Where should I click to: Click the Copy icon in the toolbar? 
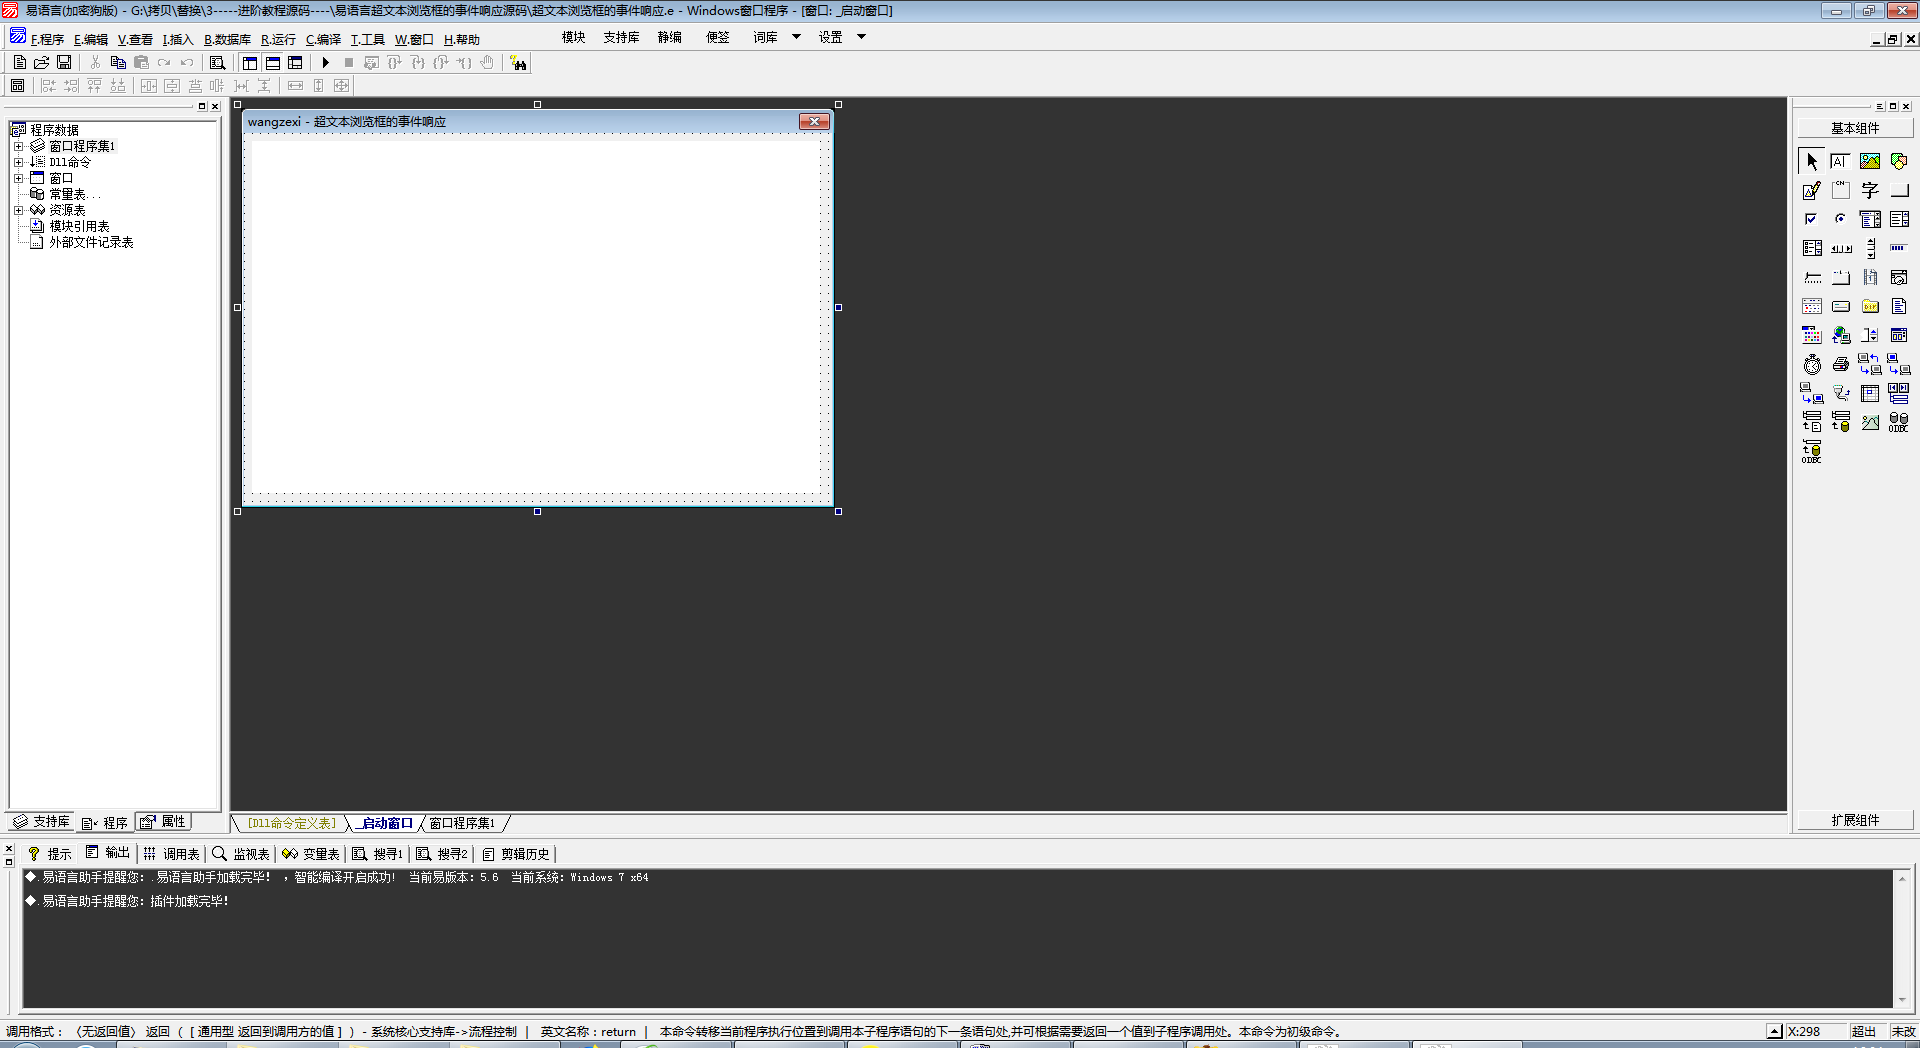click(x=118, y=63)
